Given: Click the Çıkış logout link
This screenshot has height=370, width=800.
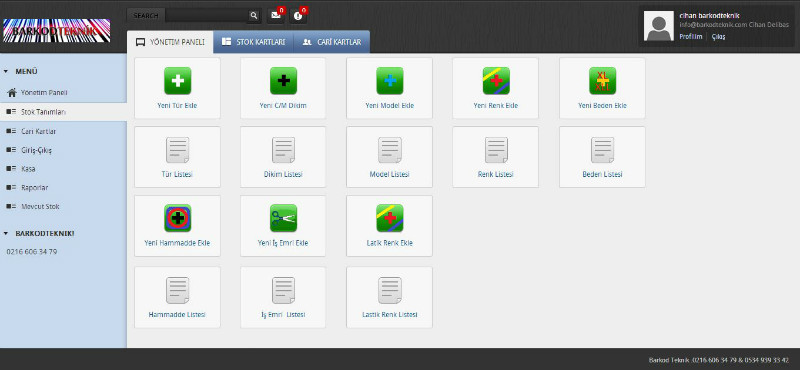Looking at the screenshot, I should pos(718,37).
